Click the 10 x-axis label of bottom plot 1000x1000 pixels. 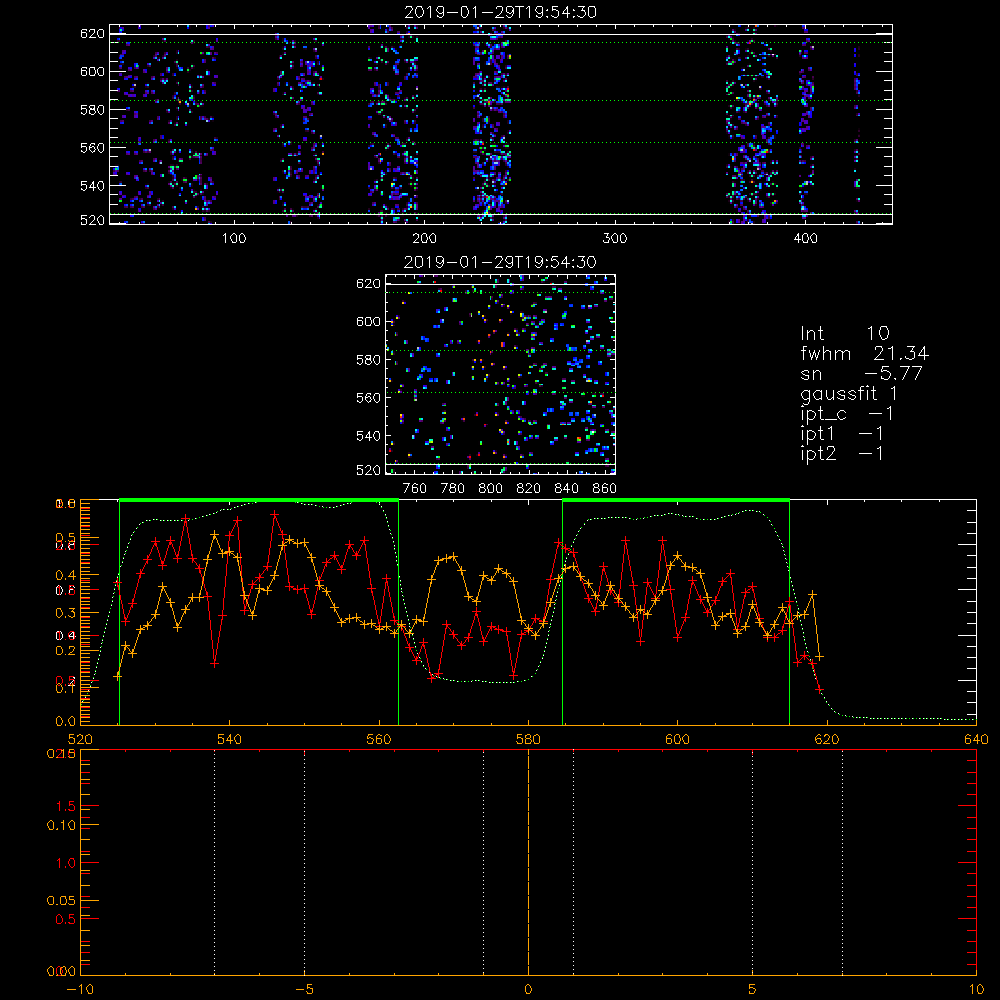click(976, 989)
